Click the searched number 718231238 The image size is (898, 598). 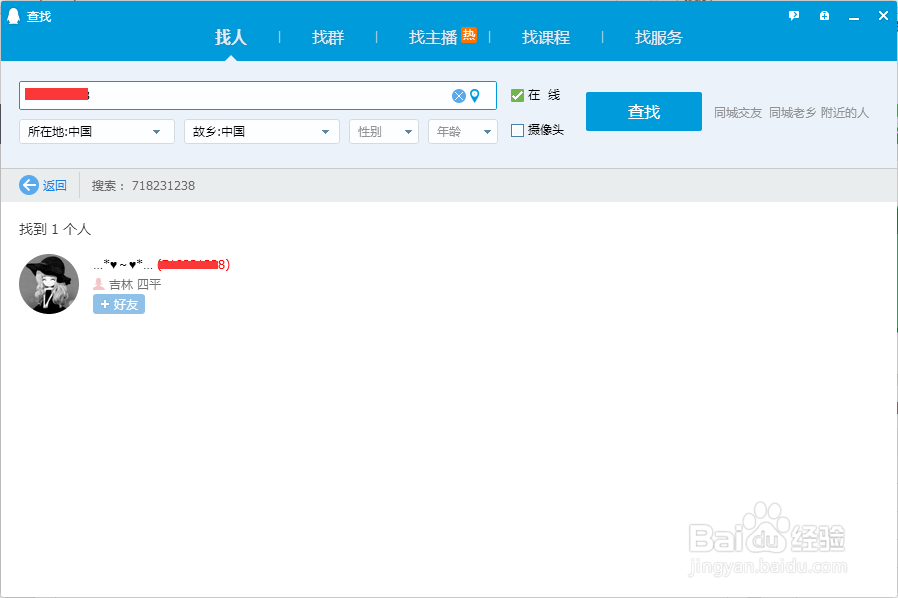pos(163,186)
